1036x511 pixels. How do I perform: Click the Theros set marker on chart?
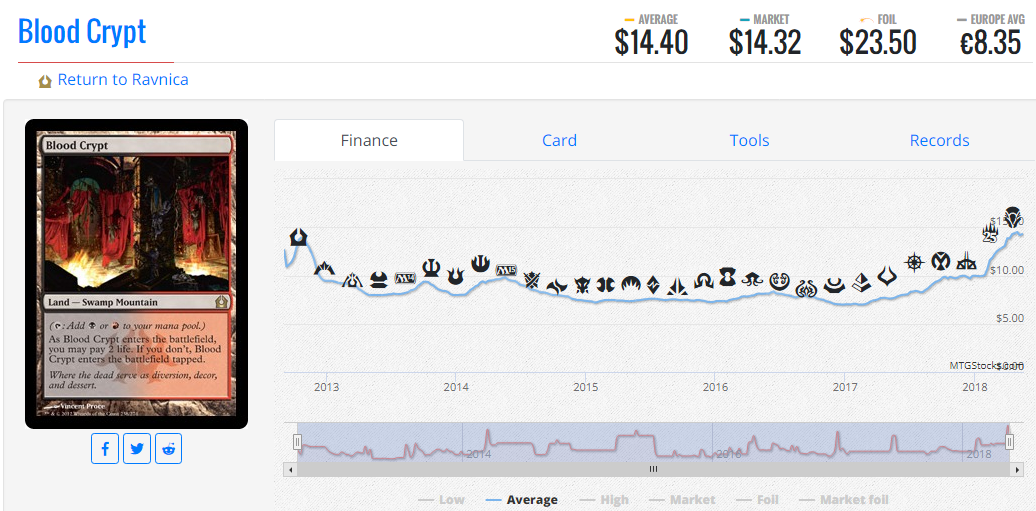pos(431,266)
